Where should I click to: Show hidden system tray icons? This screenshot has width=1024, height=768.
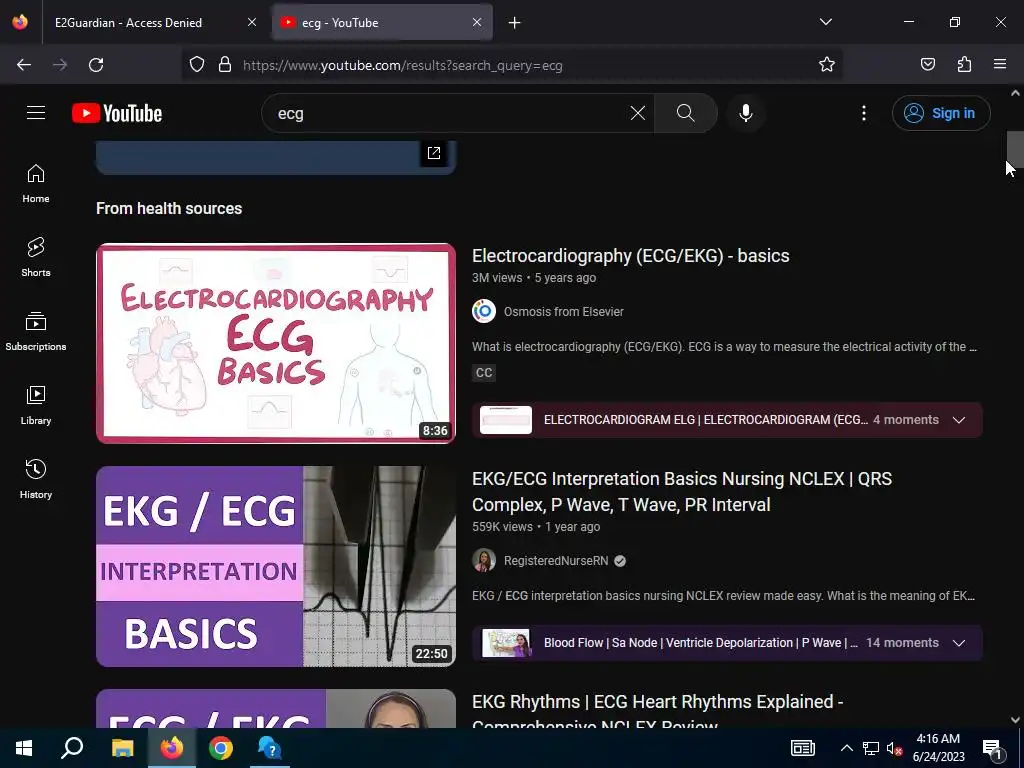tap(846, 748)
